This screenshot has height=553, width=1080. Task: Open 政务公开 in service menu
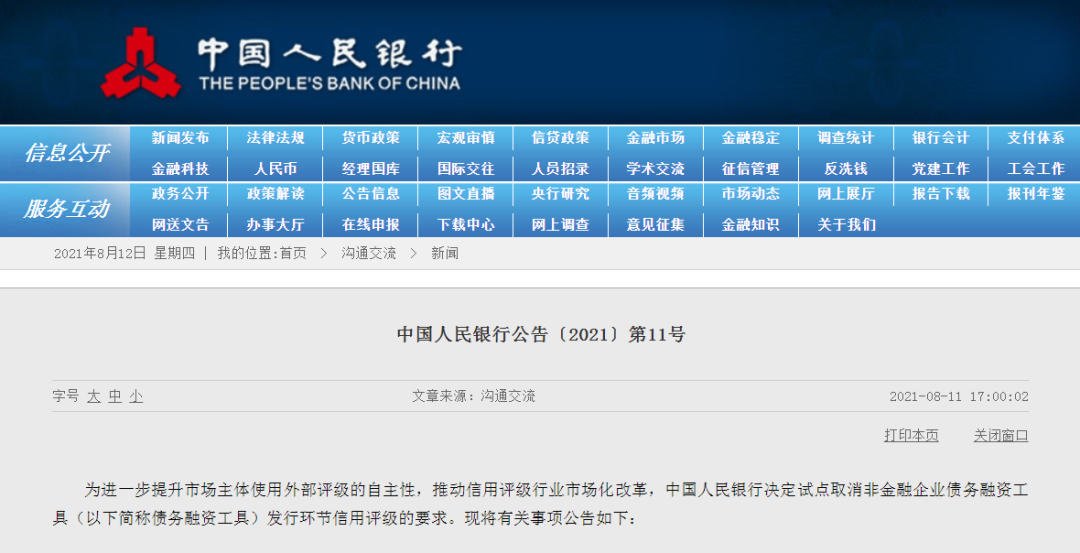(180, 194)
